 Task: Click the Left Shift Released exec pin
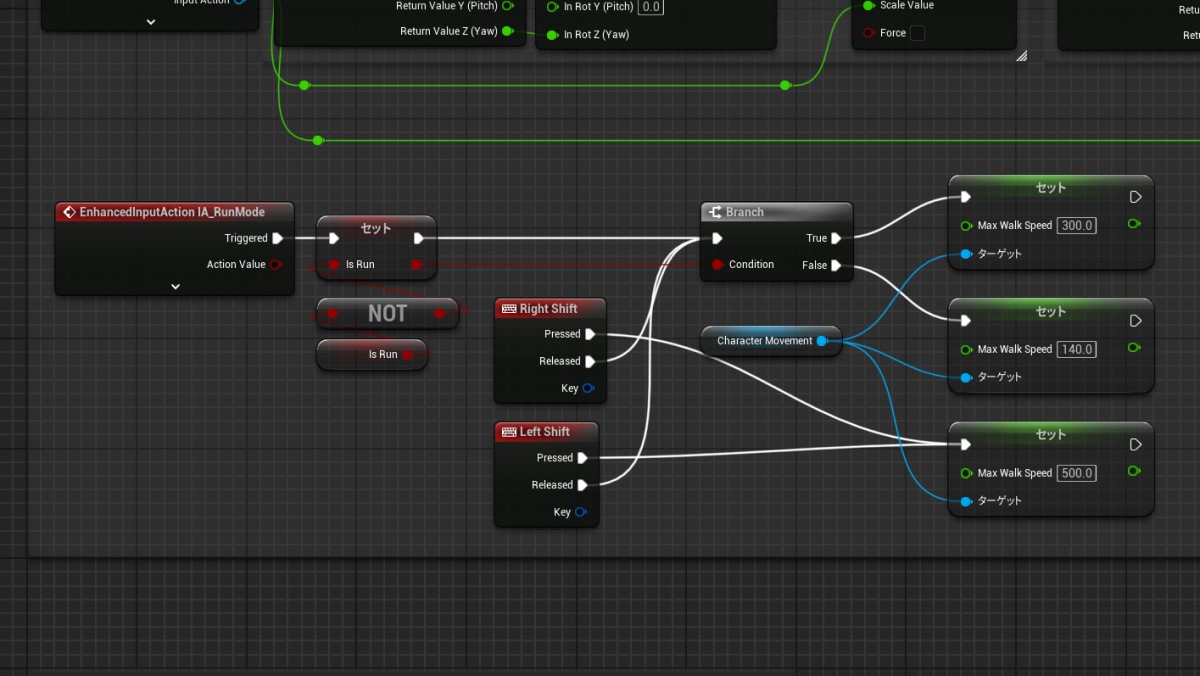(x=582, y=485)
